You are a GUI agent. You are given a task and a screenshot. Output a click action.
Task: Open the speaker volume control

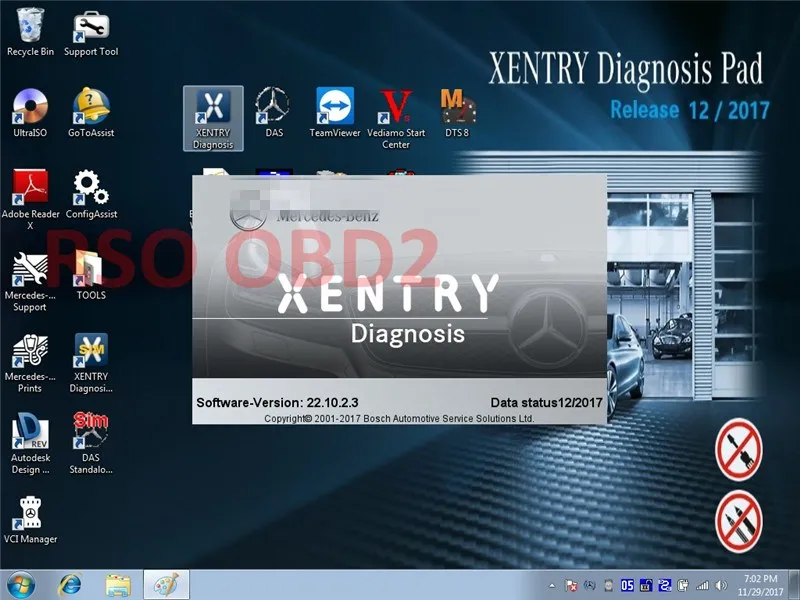click(x=721, y=586)
